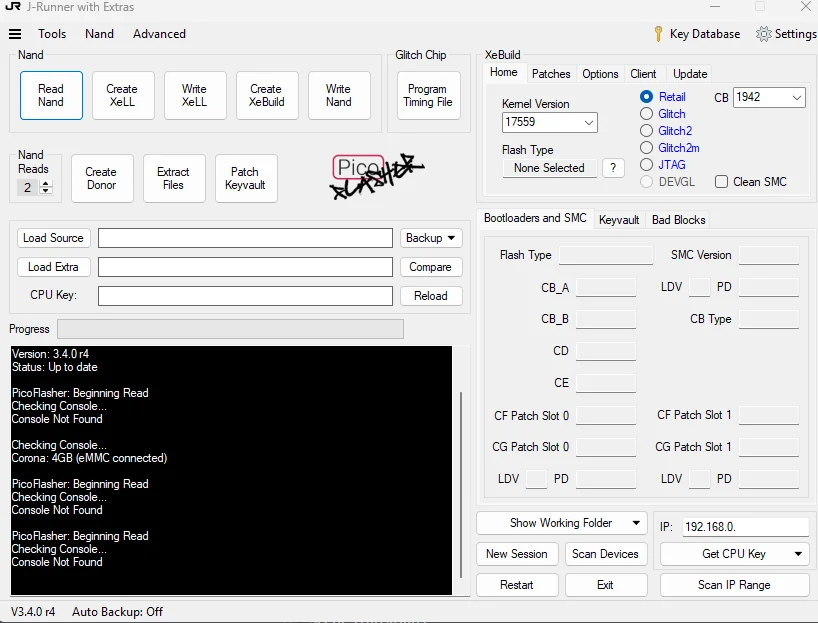The height and width of the screenshot is (623, 818).
Task: Click the Scan IP Range button
Action: coord(735,585)
